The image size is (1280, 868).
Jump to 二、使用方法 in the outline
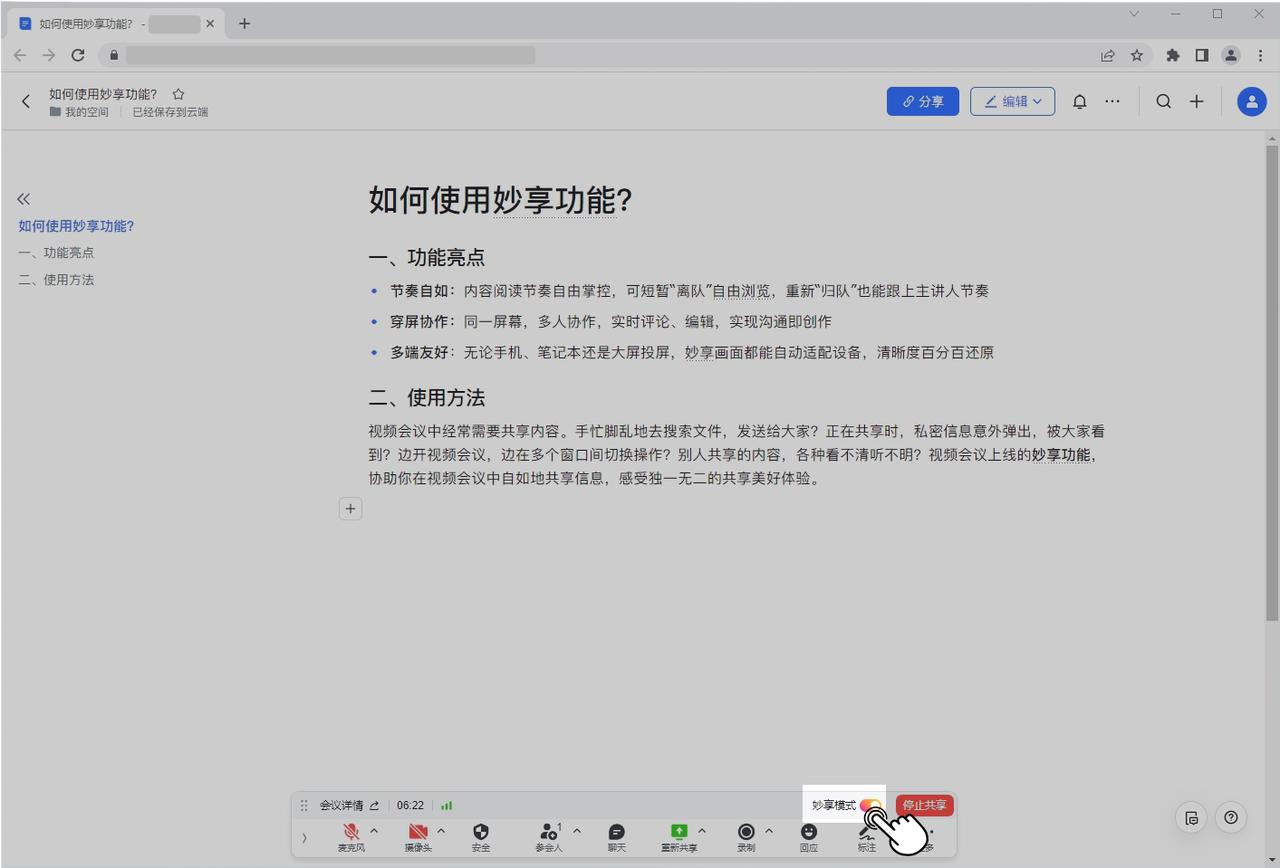(56, 280)
